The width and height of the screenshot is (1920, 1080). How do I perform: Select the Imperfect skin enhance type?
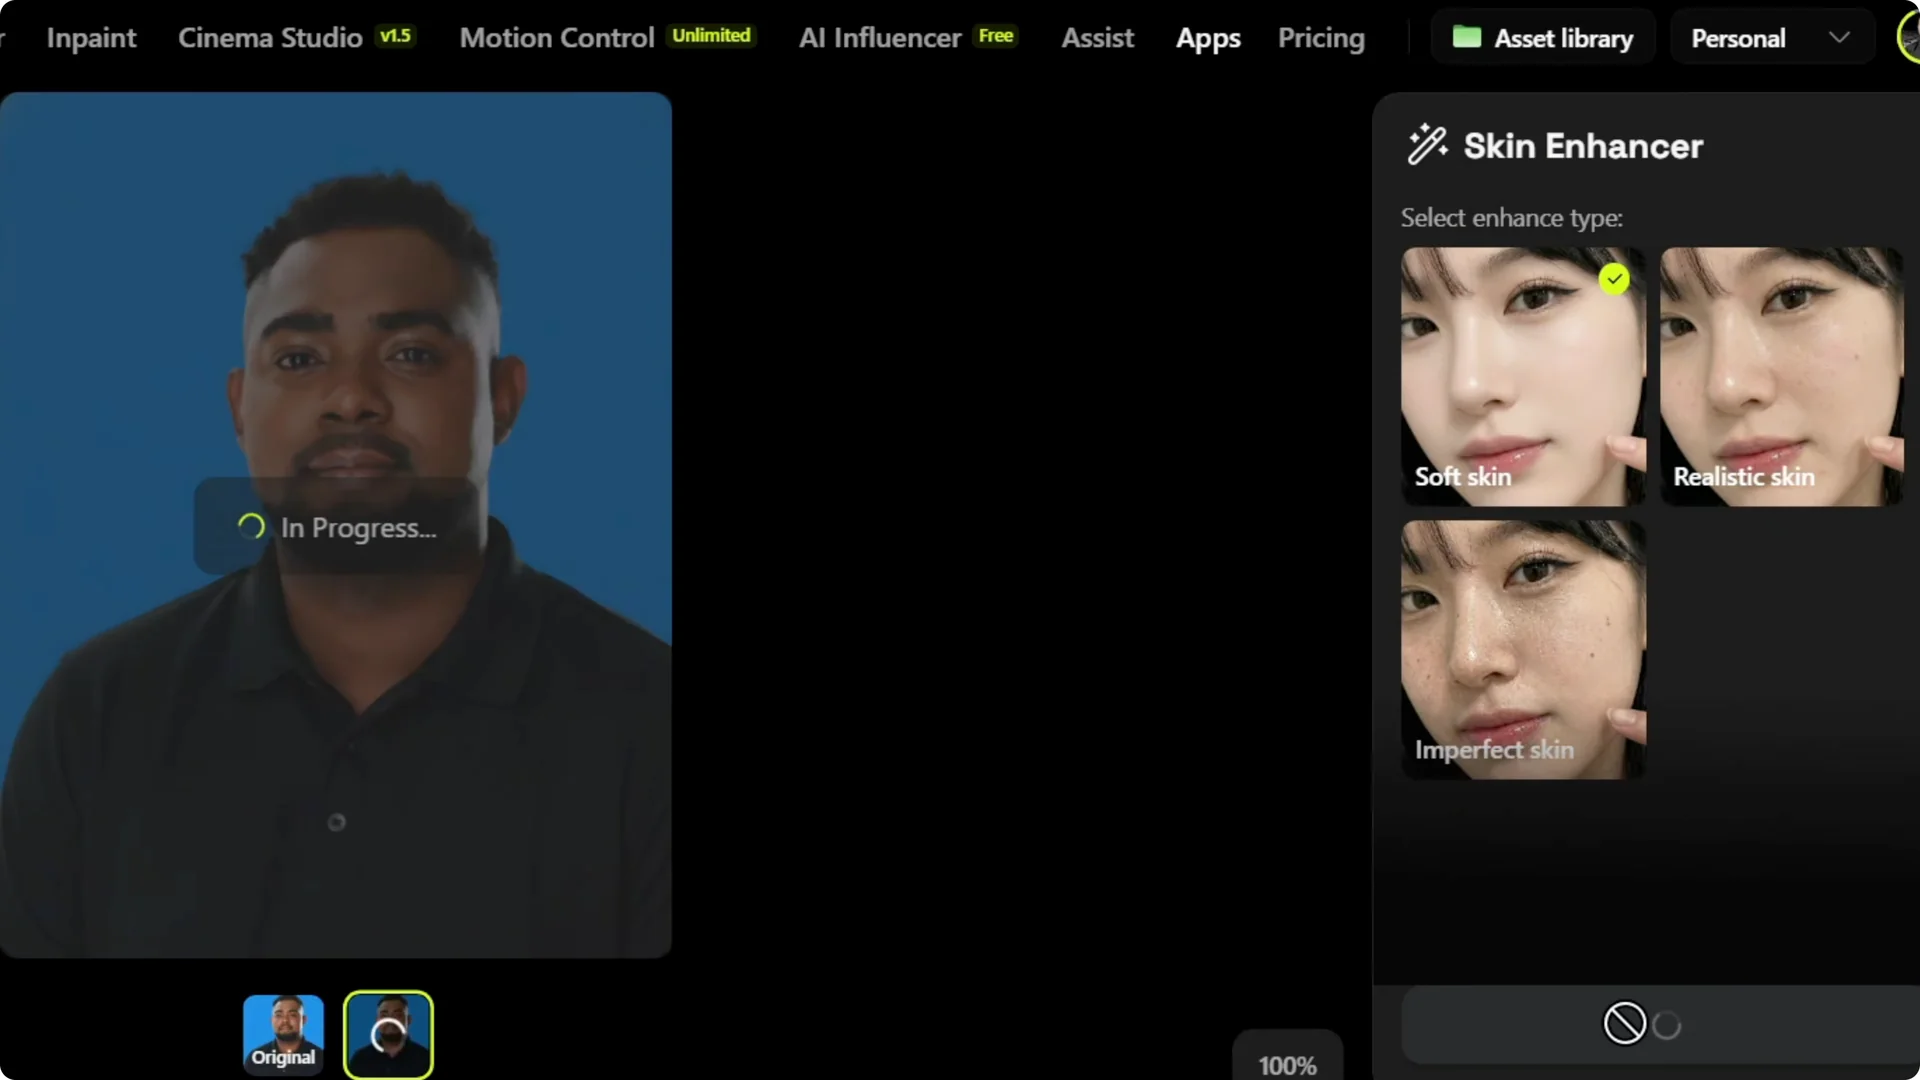pos(1520,648)
